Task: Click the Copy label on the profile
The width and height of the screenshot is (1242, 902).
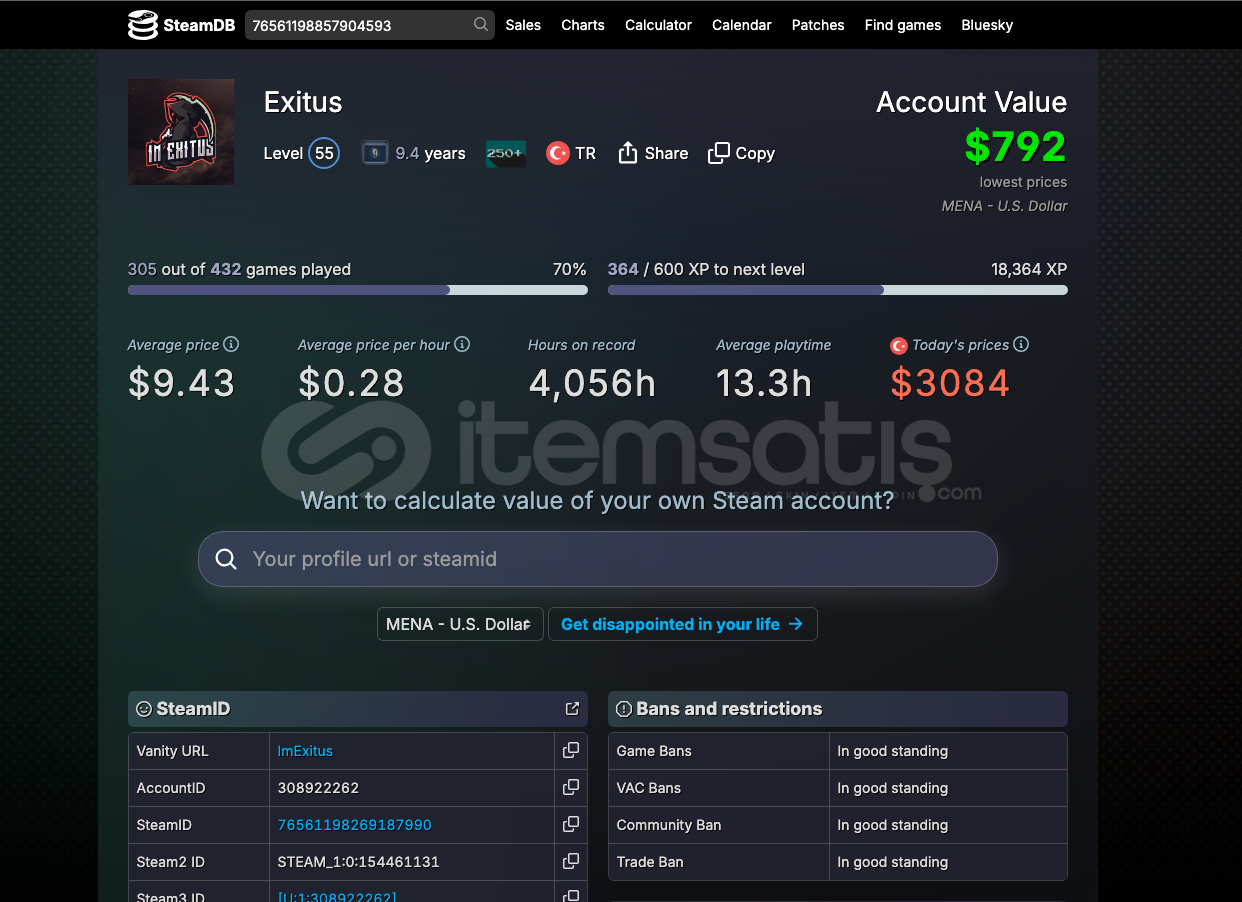Action: pos(755,153)
